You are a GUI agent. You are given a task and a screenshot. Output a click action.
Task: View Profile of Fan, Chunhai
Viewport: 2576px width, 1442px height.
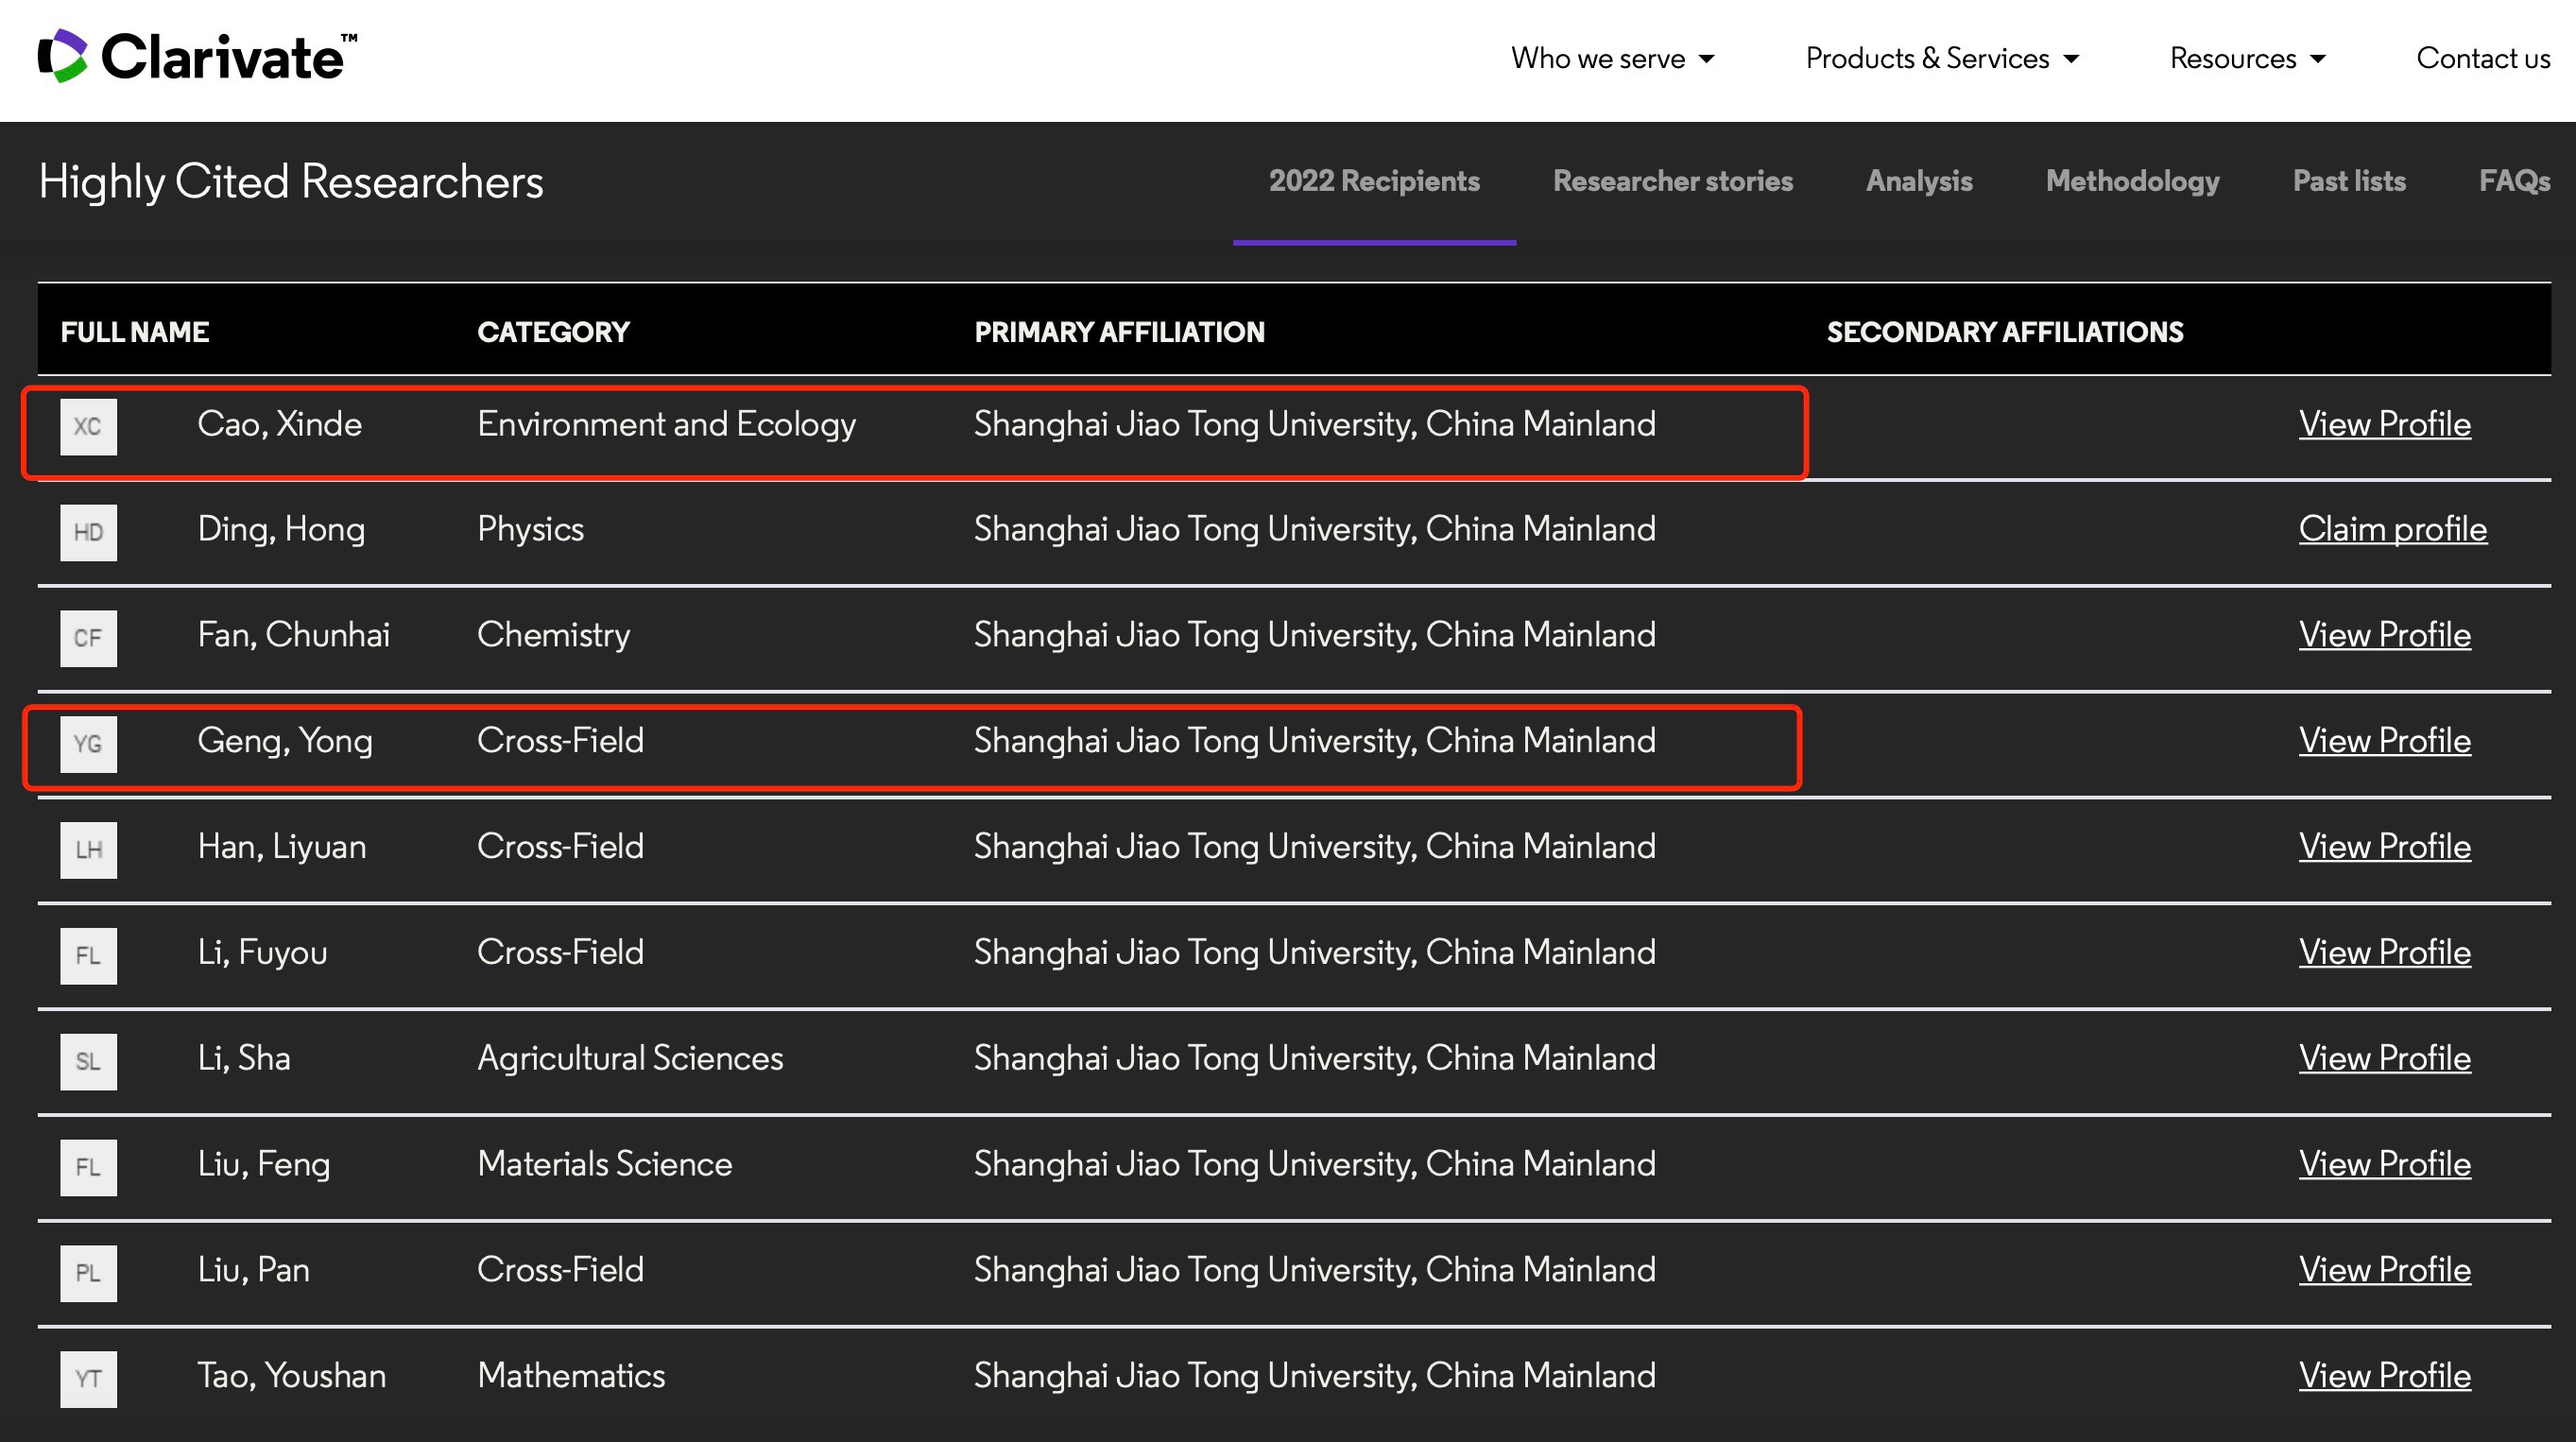(2384, 635)
